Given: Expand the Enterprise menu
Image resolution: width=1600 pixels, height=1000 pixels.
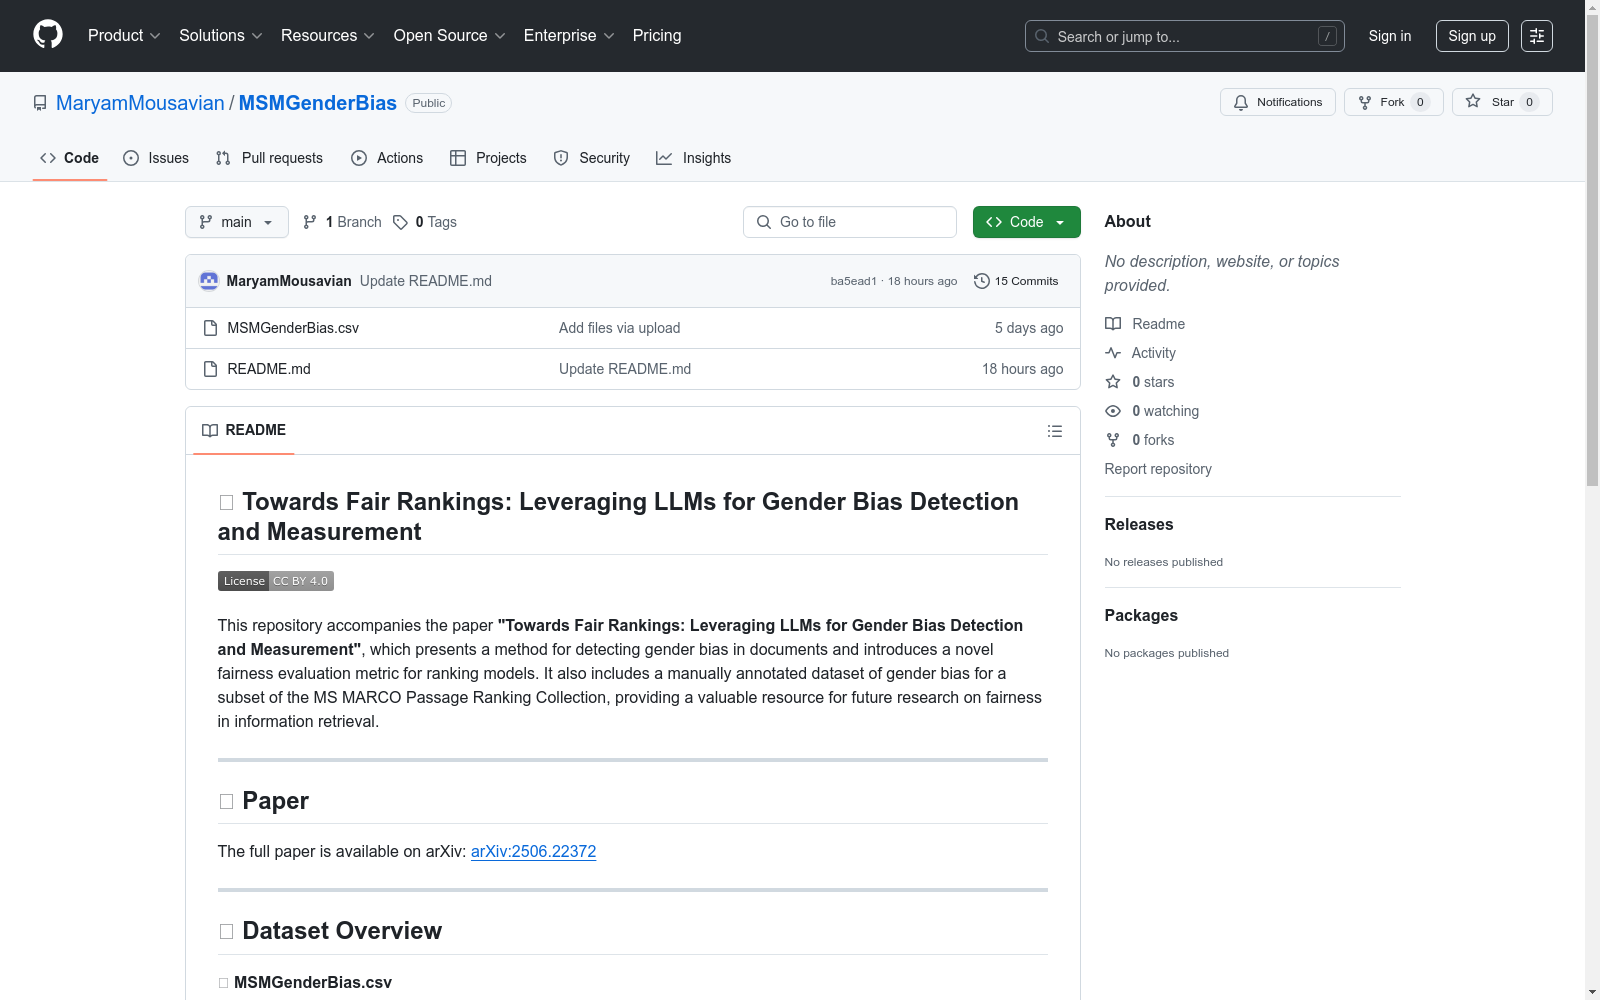Looking at the screenshot, I should [x=569, y=36].
